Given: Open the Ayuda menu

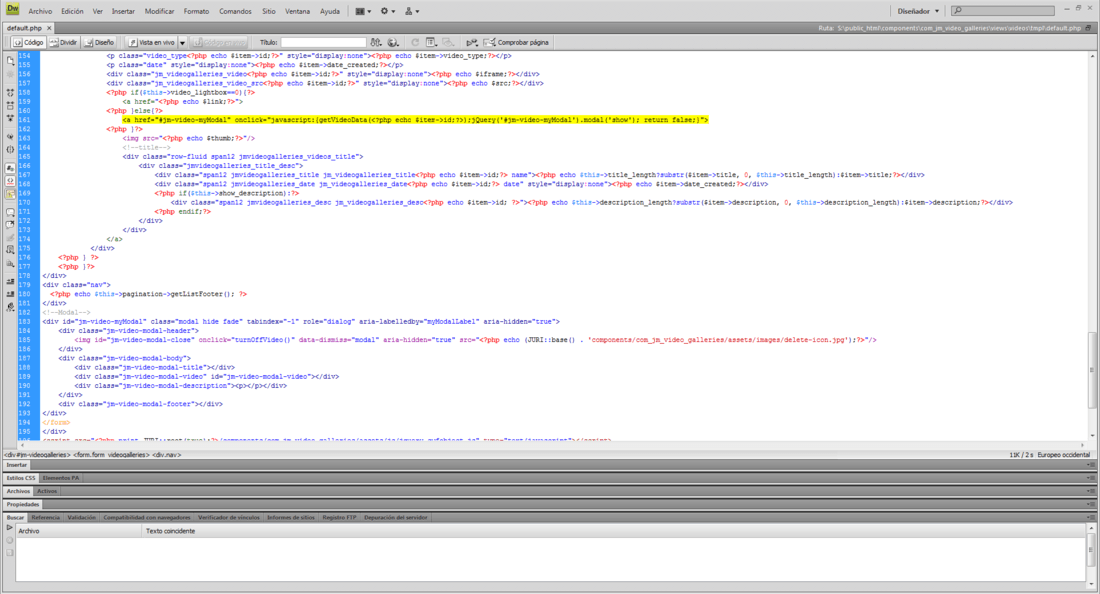Looking at the screenshot, I should coord(330,11).
